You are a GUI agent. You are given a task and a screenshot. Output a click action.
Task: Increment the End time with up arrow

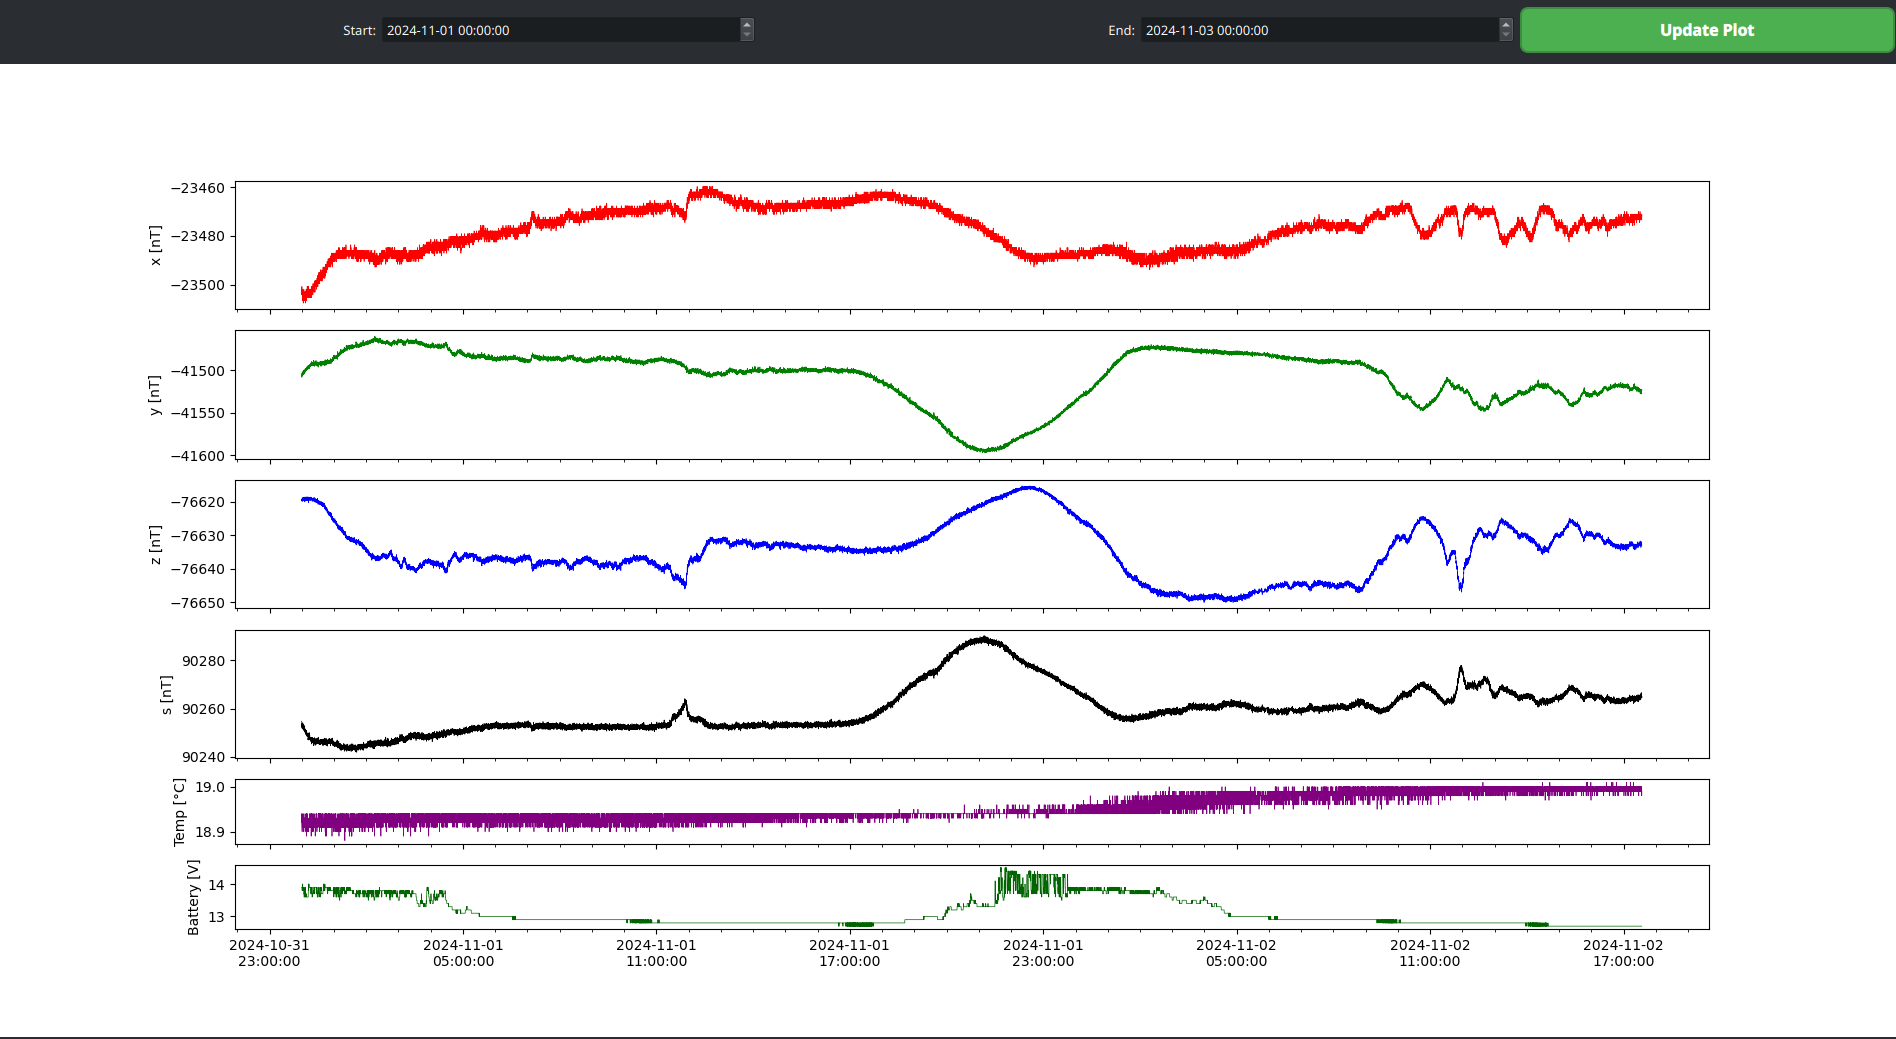pos(1506,24)
